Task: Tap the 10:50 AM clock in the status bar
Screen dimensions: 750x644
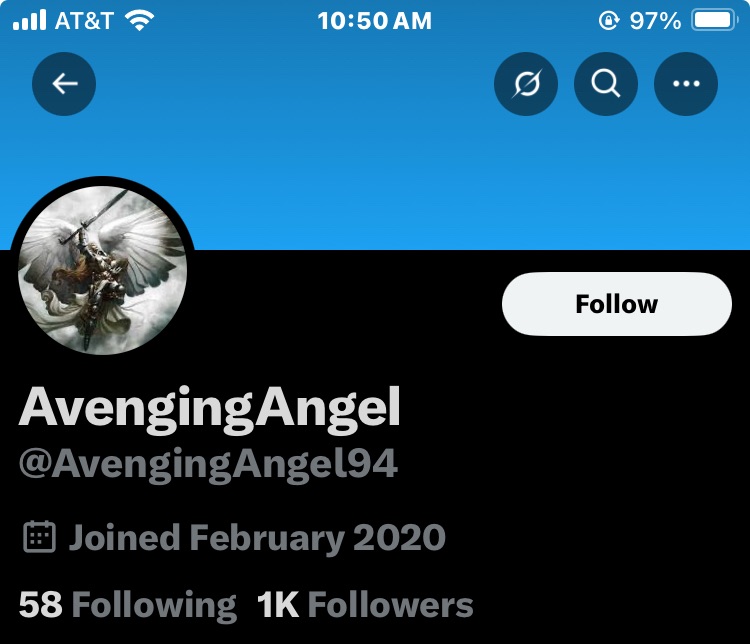Action: point(375,20)
